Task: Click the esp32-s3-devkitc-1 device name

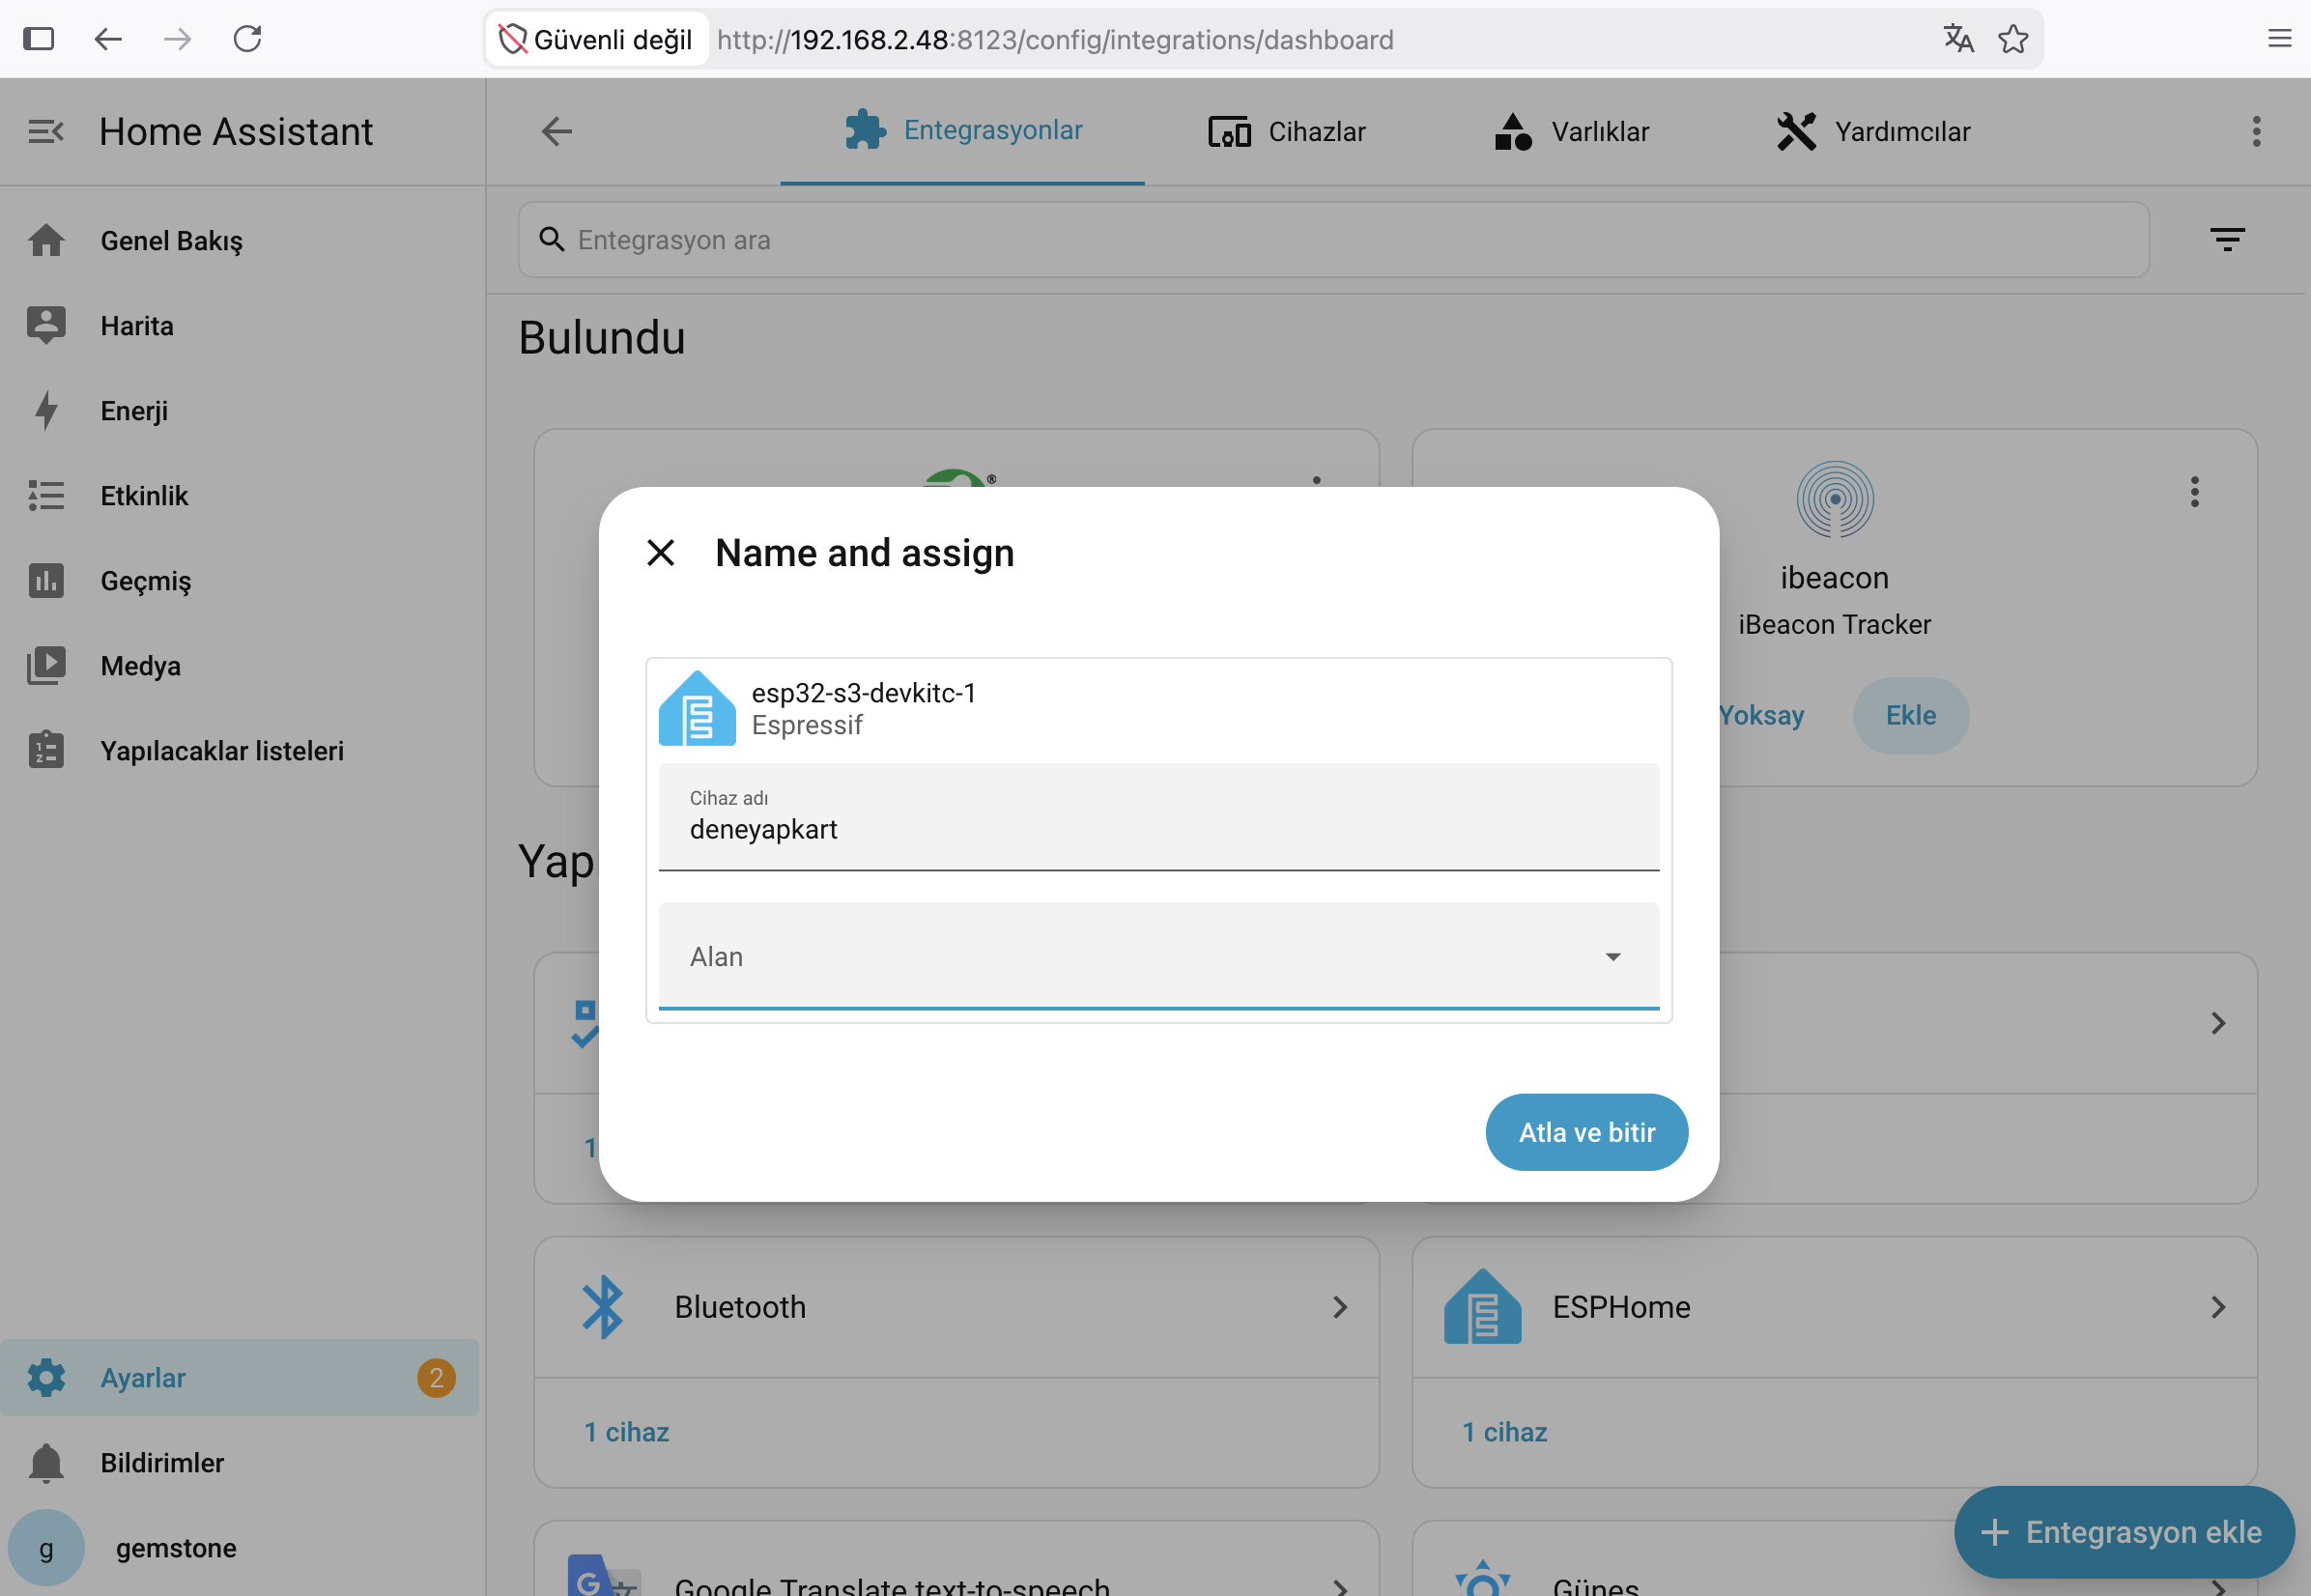Action: click(864, 692)
